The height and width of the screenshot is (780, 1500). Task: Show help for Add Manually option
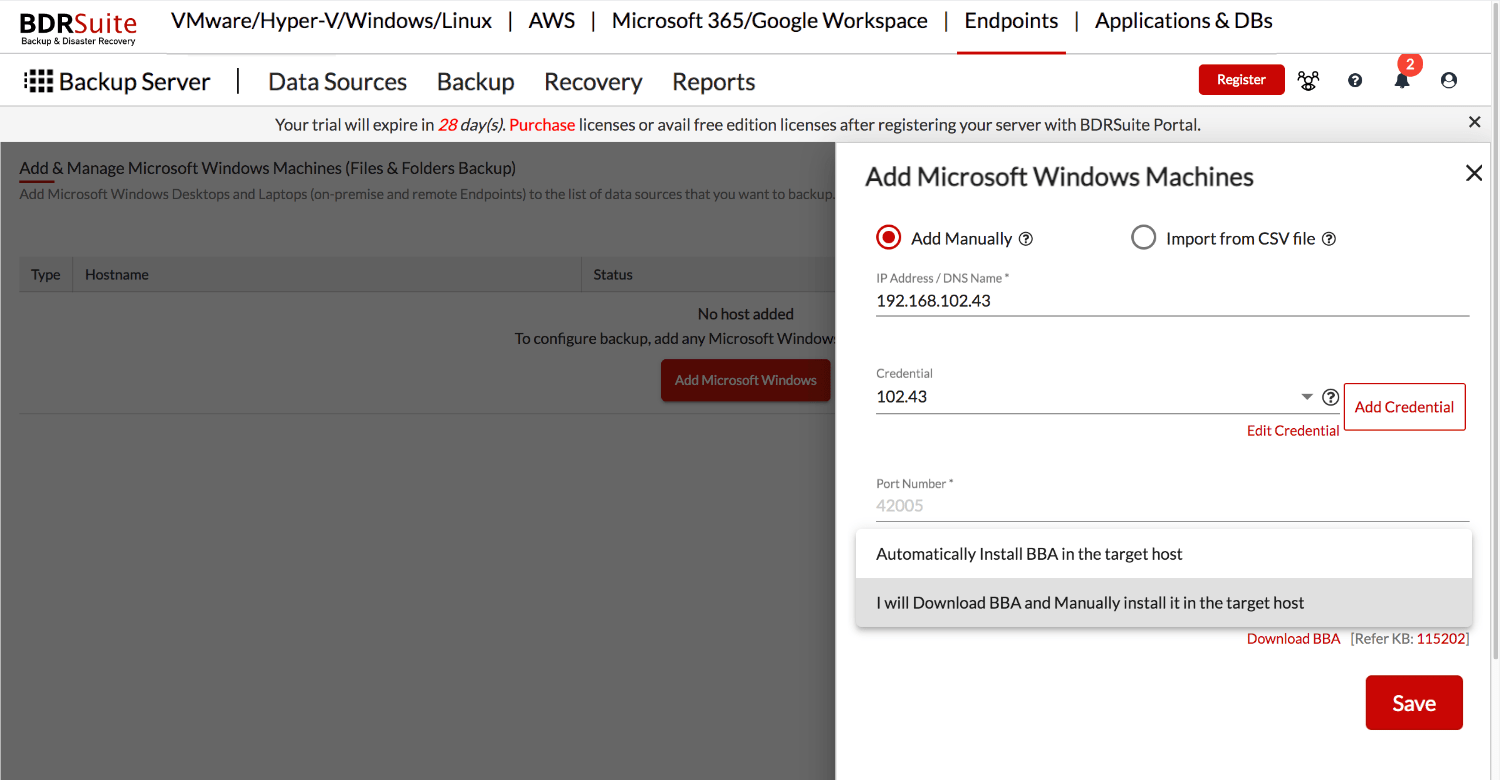click(1026, 239)
